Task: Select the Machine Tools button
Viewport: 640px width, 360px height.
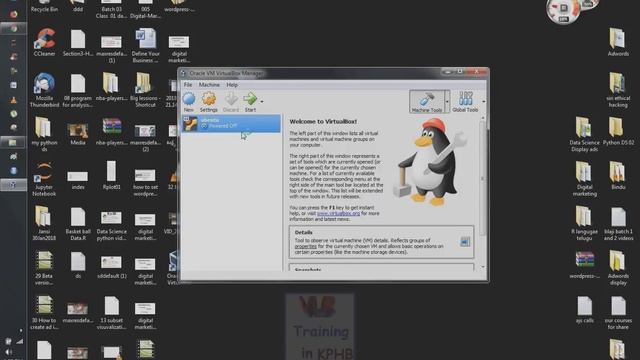Action: point(426,101)
